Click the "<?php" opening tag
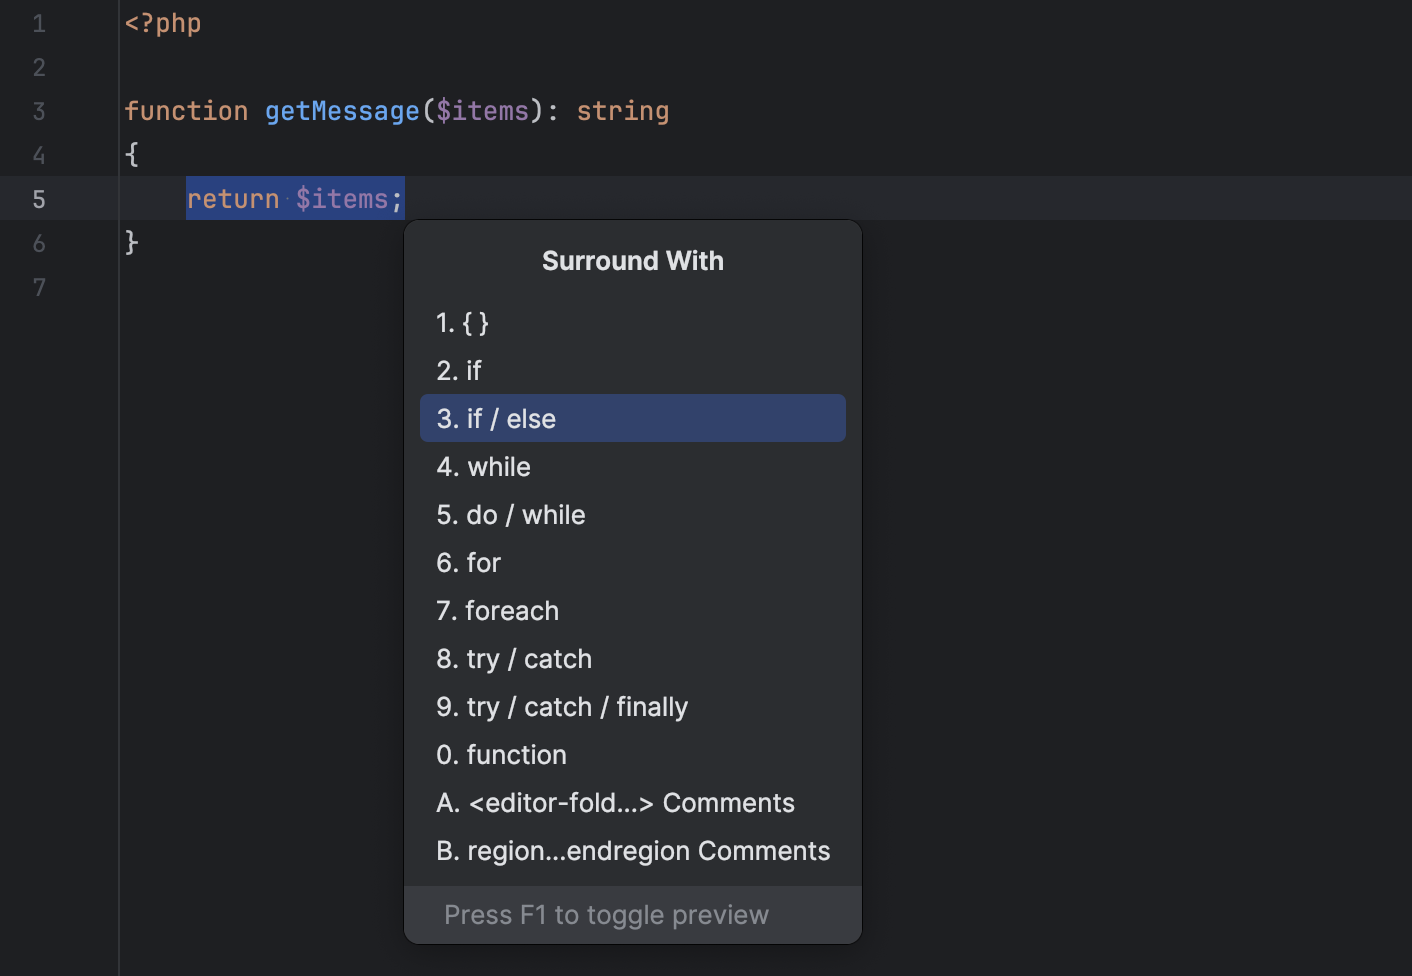Image resolution: width=1412 pixels, height=976 pixels. [x=162, y=22]
